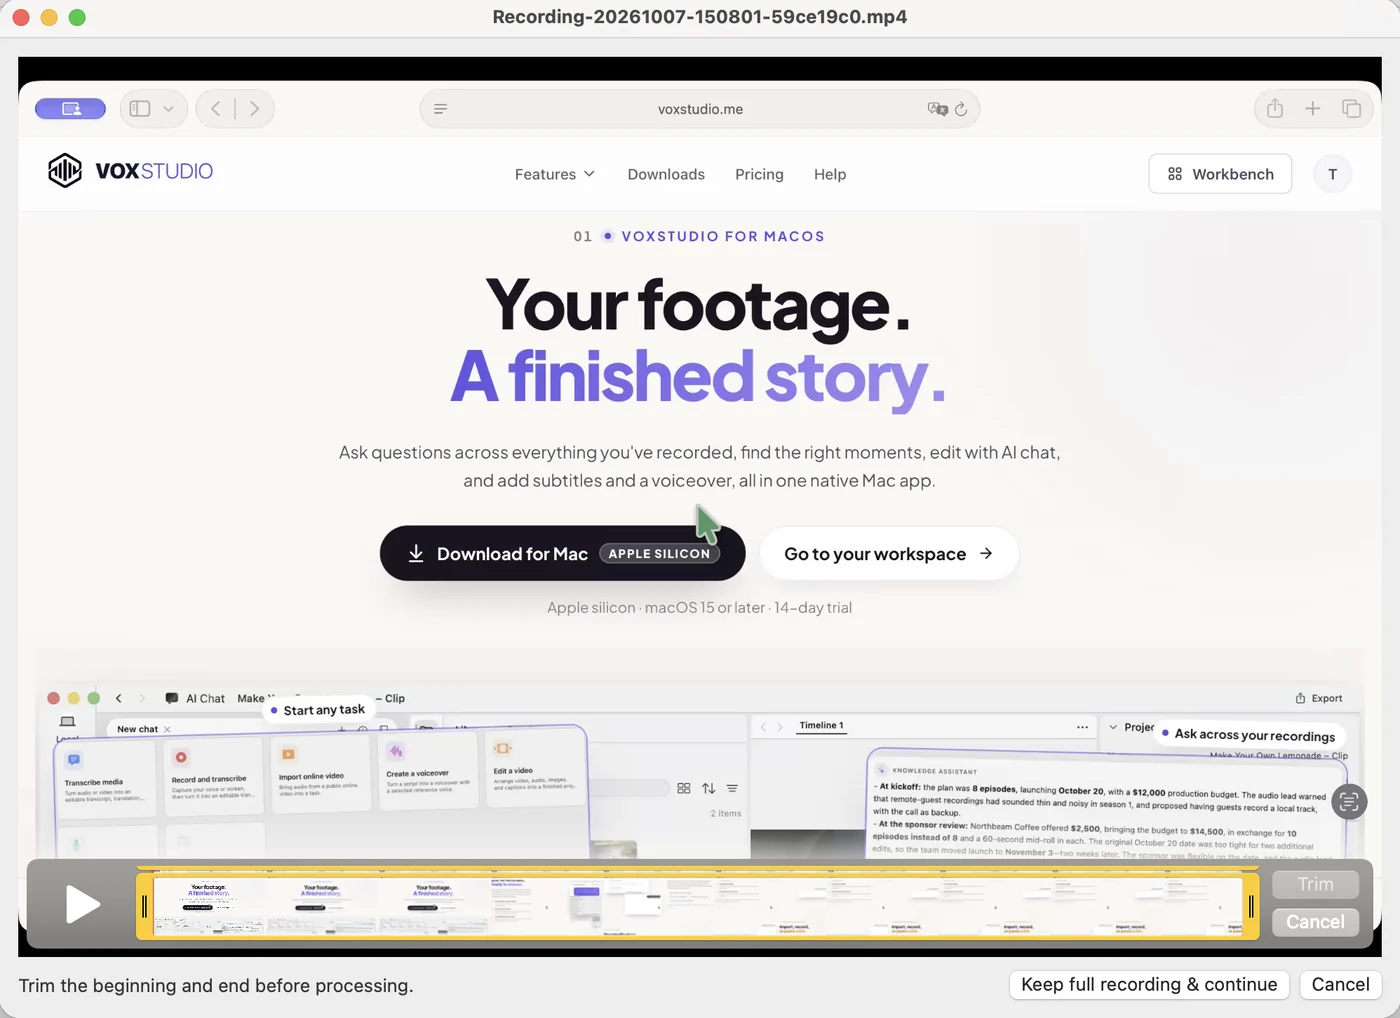The height and width of the screenshot is (1018, 1400).
Task: Click the Go to your workspace link
Action: pyautogui.click(x=889, y=553)
